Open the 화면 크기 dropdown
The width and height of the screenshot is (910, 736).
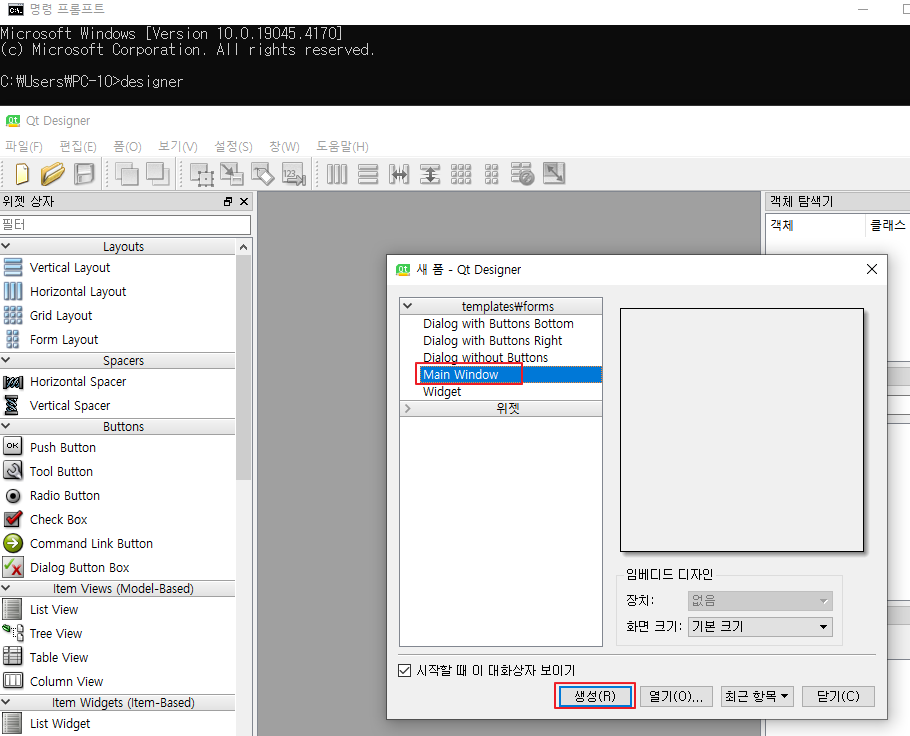click(x=760, y=627)
